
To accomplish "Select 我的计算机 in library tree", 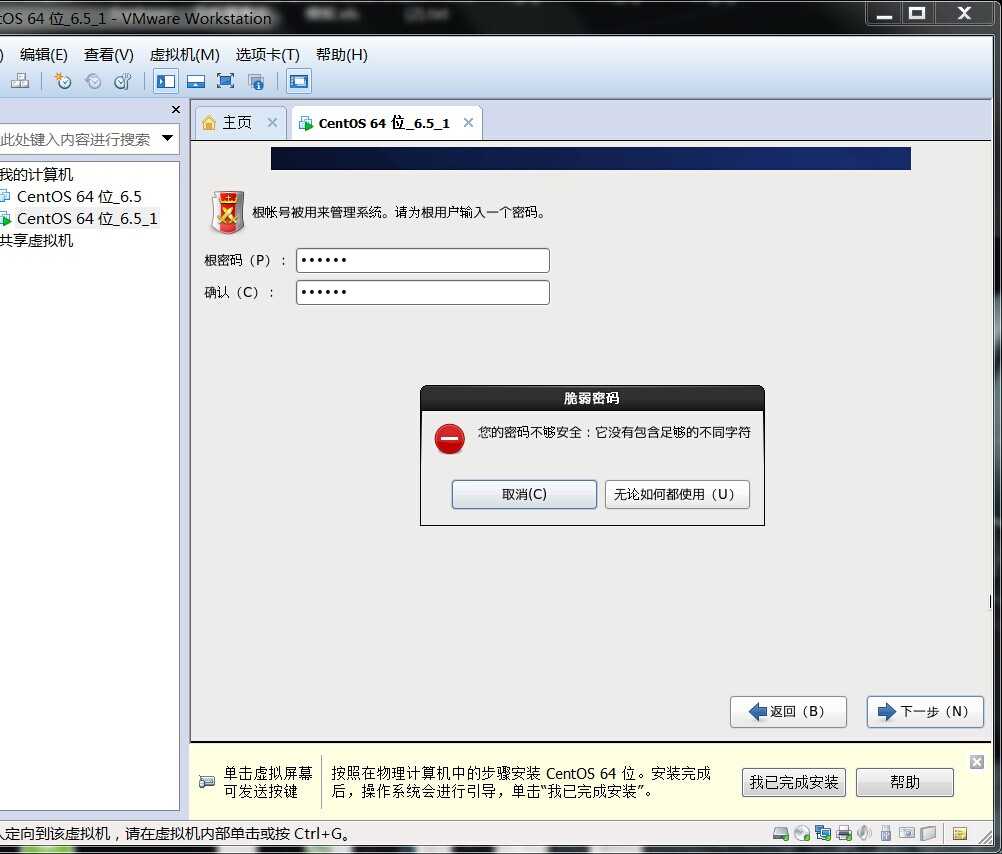I will click(x=36, y=175).
